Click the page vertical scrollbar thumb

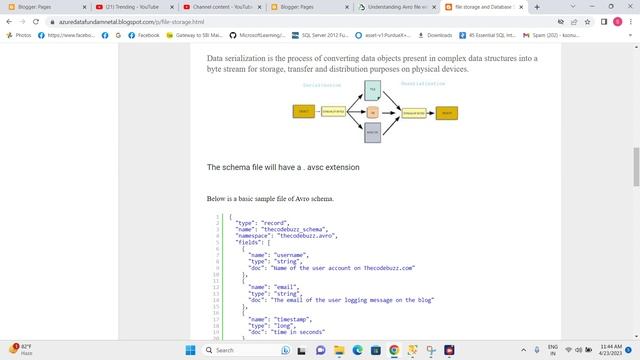coord(636,167)
